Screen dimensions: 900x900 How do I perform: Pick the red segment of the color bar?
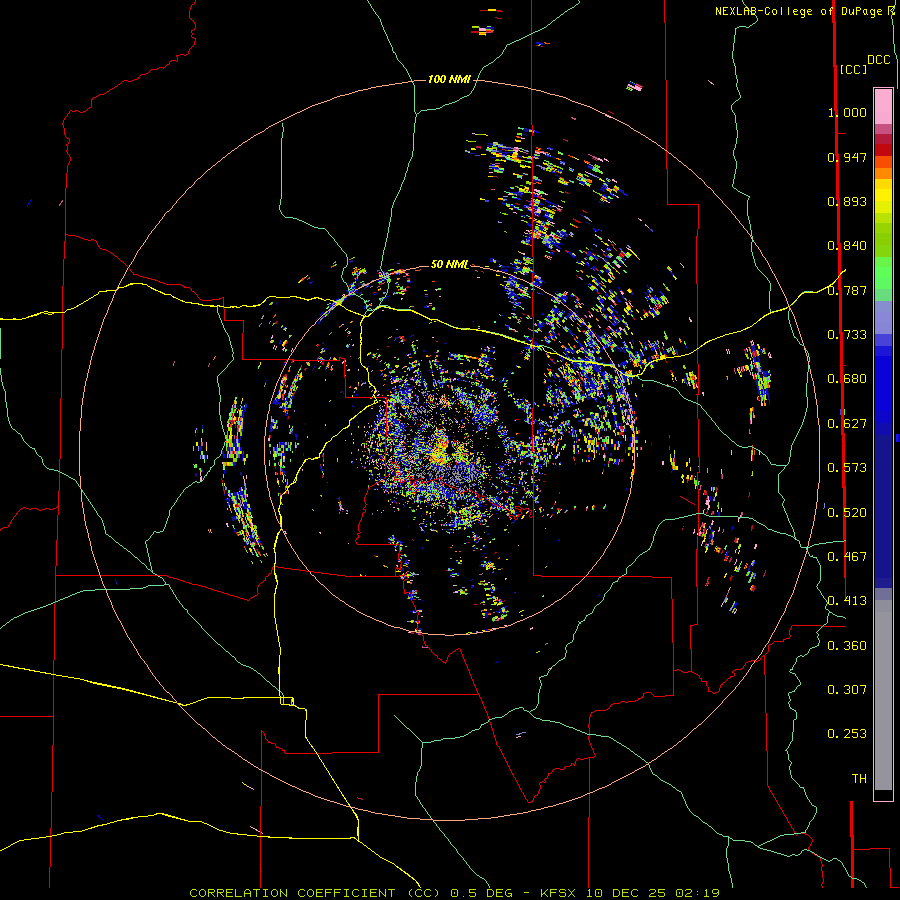883,150
